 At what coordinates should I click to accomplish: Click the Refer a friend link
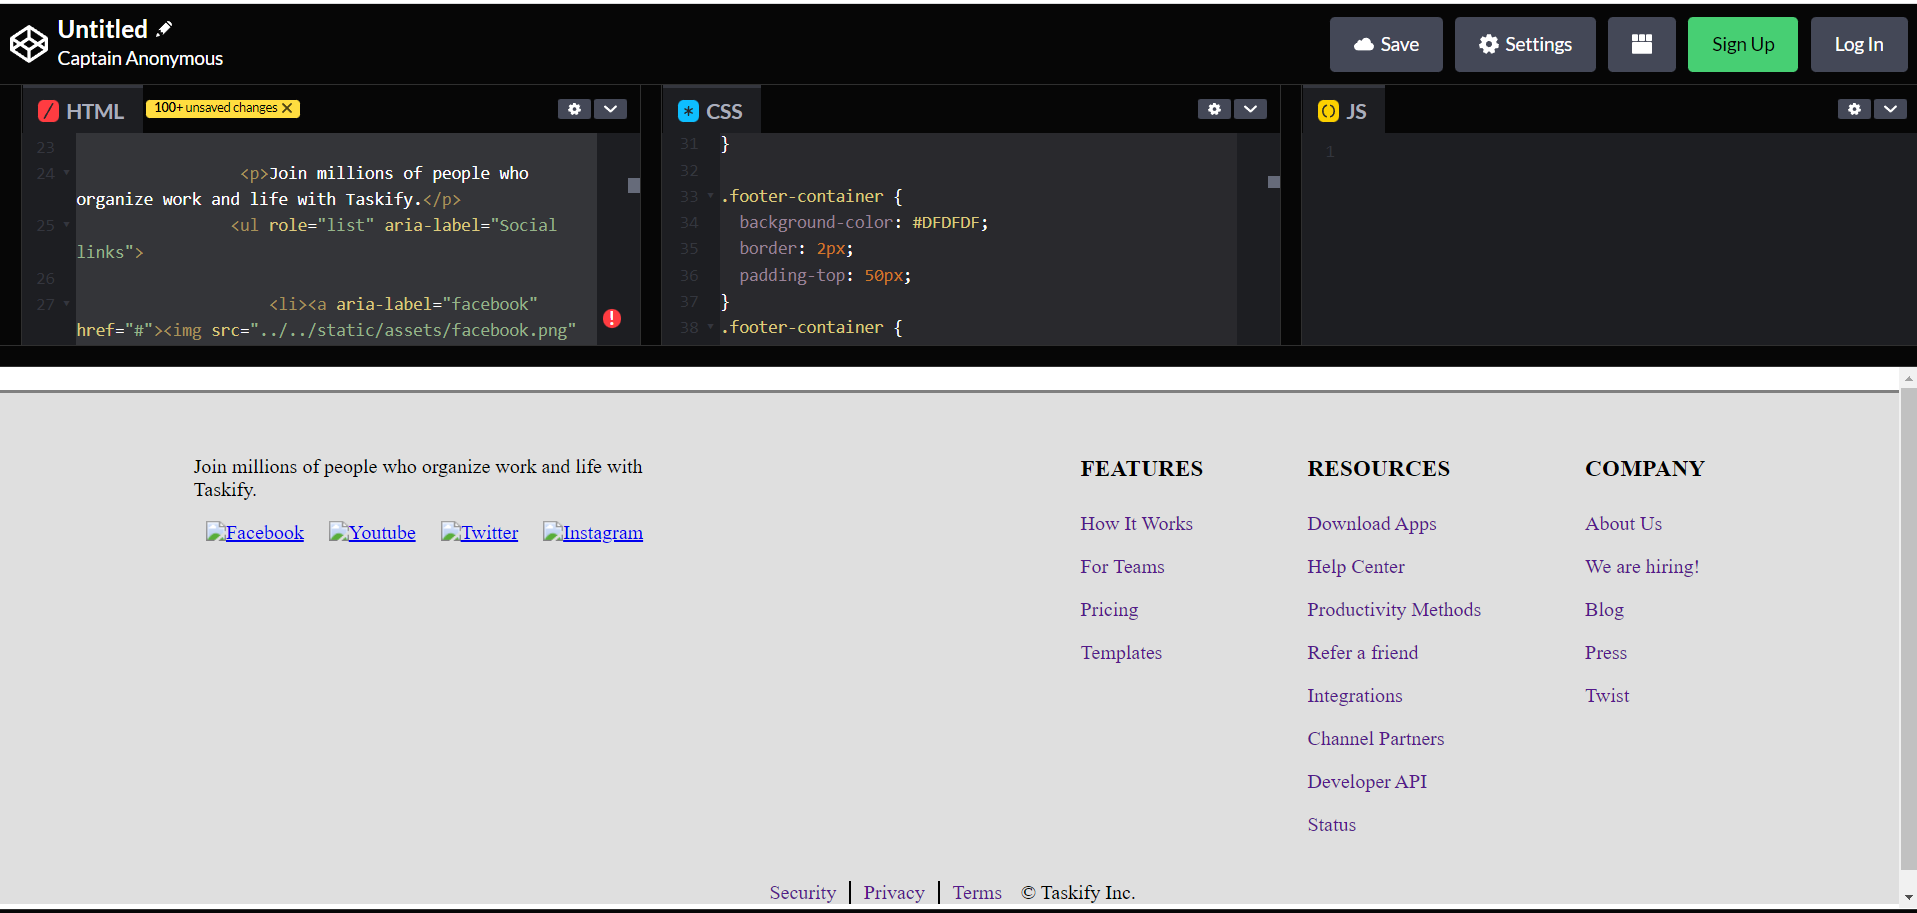1363,652
